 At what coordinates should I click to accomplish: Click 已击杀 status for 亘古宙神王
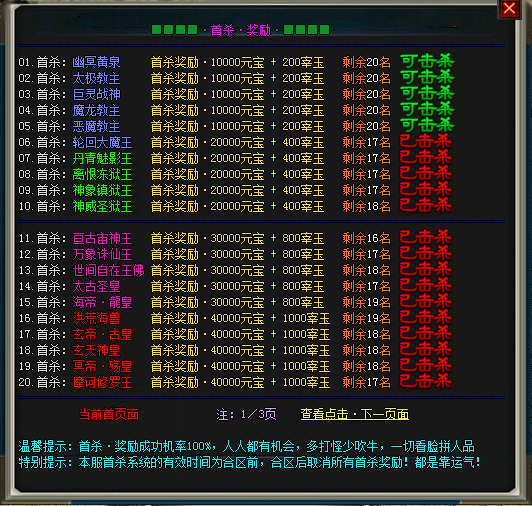tap(426, 238)
